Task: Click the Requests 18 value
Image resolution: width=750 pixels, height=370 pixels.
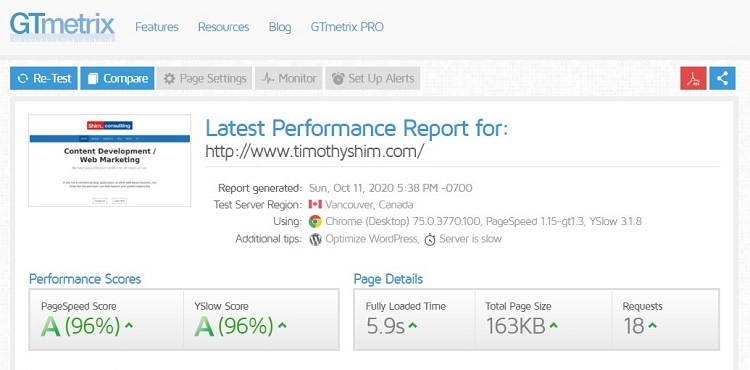Action: [x=634, y=326]
